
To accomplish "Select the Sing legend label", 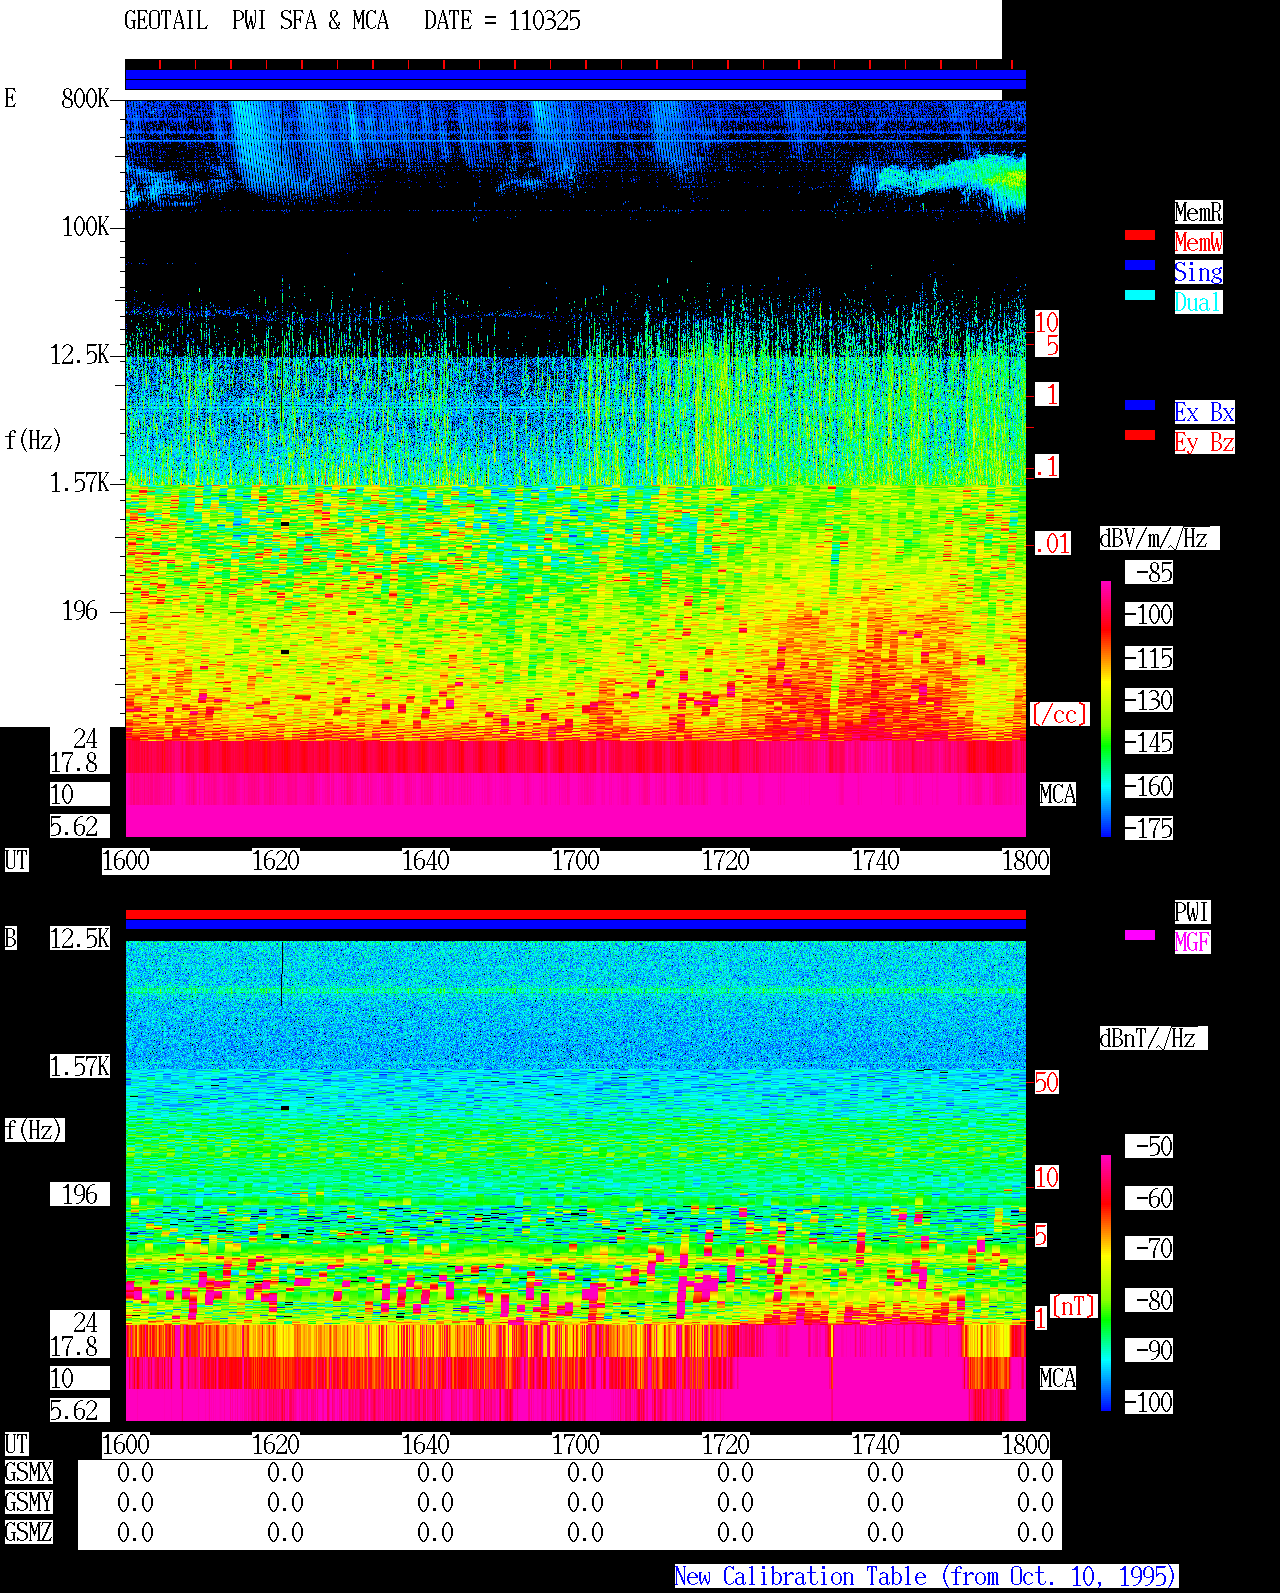I will (1198, 272).
